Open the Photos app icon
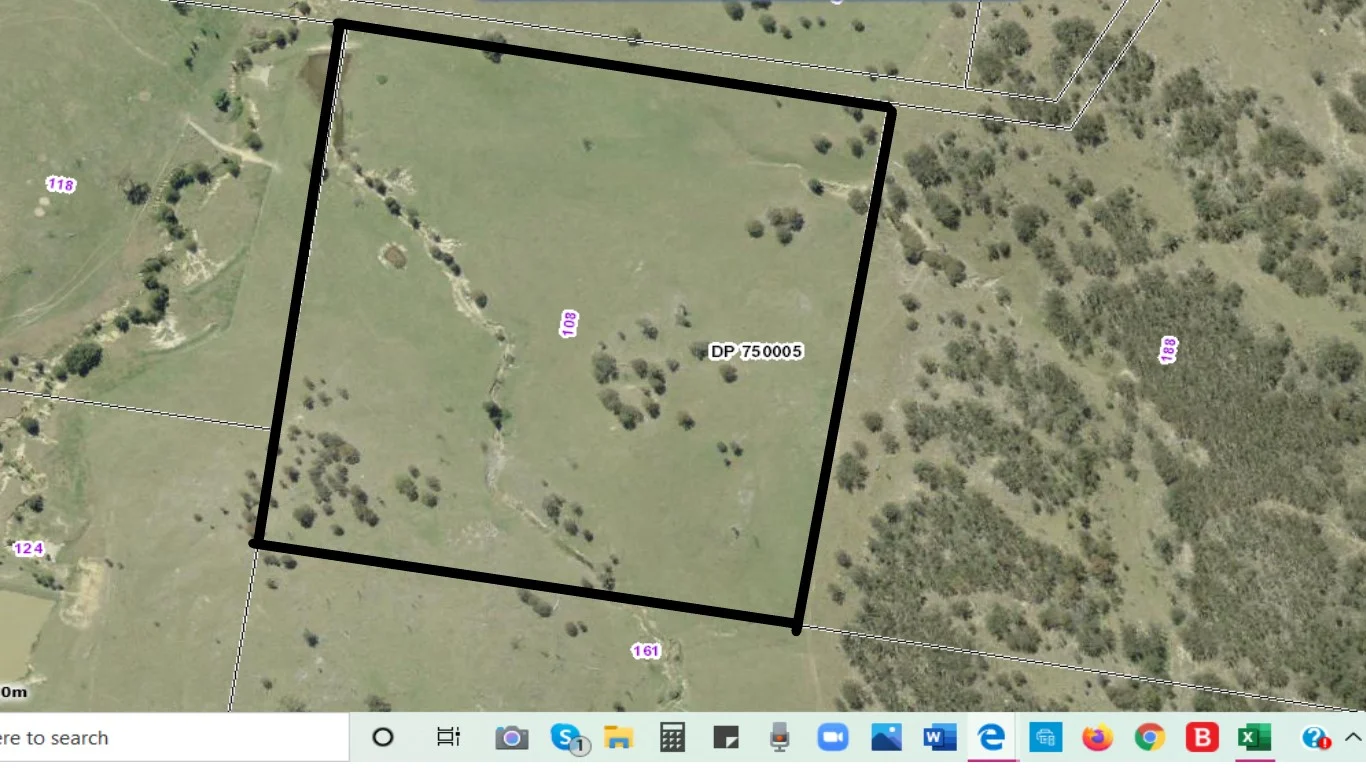The width and height of the screenshot is (1366, 768). 886,738
